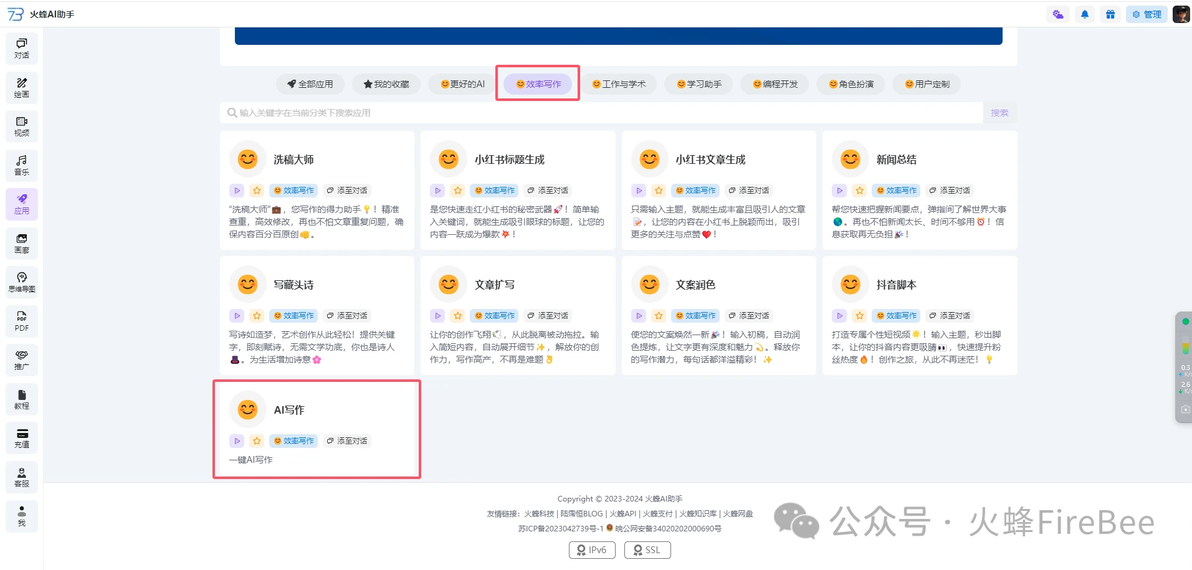
Task: Add AI写作 to conversation via 添至对话
Action: [x=346, y=441]
